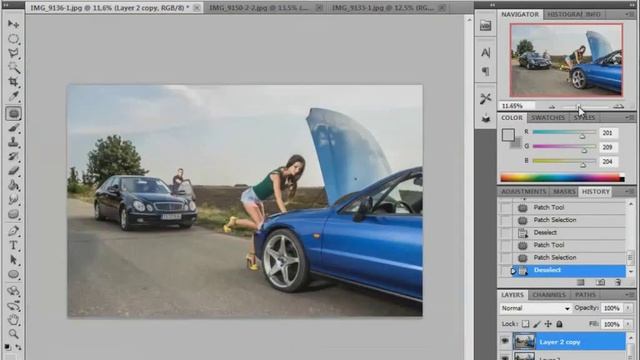Toggle lock image pixels
The image size is (640, 360).
(537, 324)
